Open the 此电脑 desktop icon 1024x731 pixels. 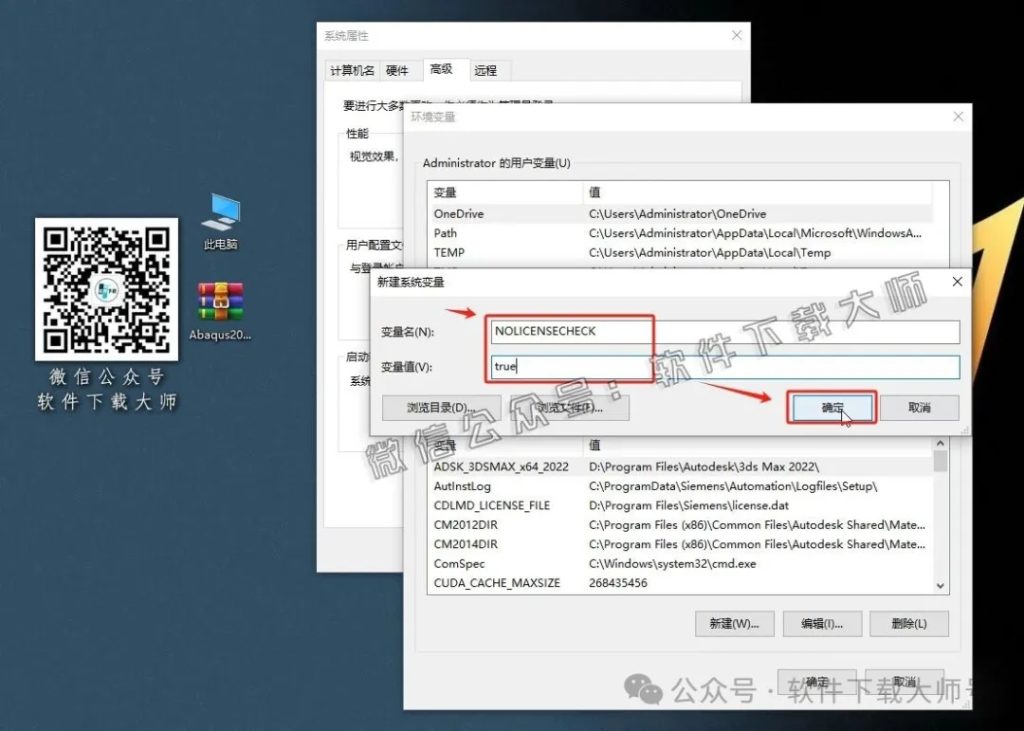220,213
